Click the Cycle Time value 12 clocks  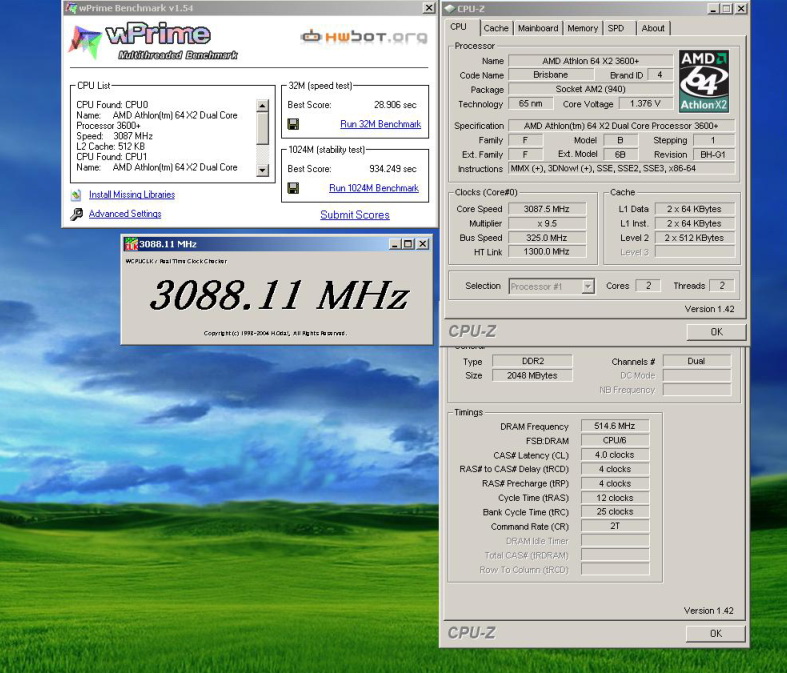[615, 498]
